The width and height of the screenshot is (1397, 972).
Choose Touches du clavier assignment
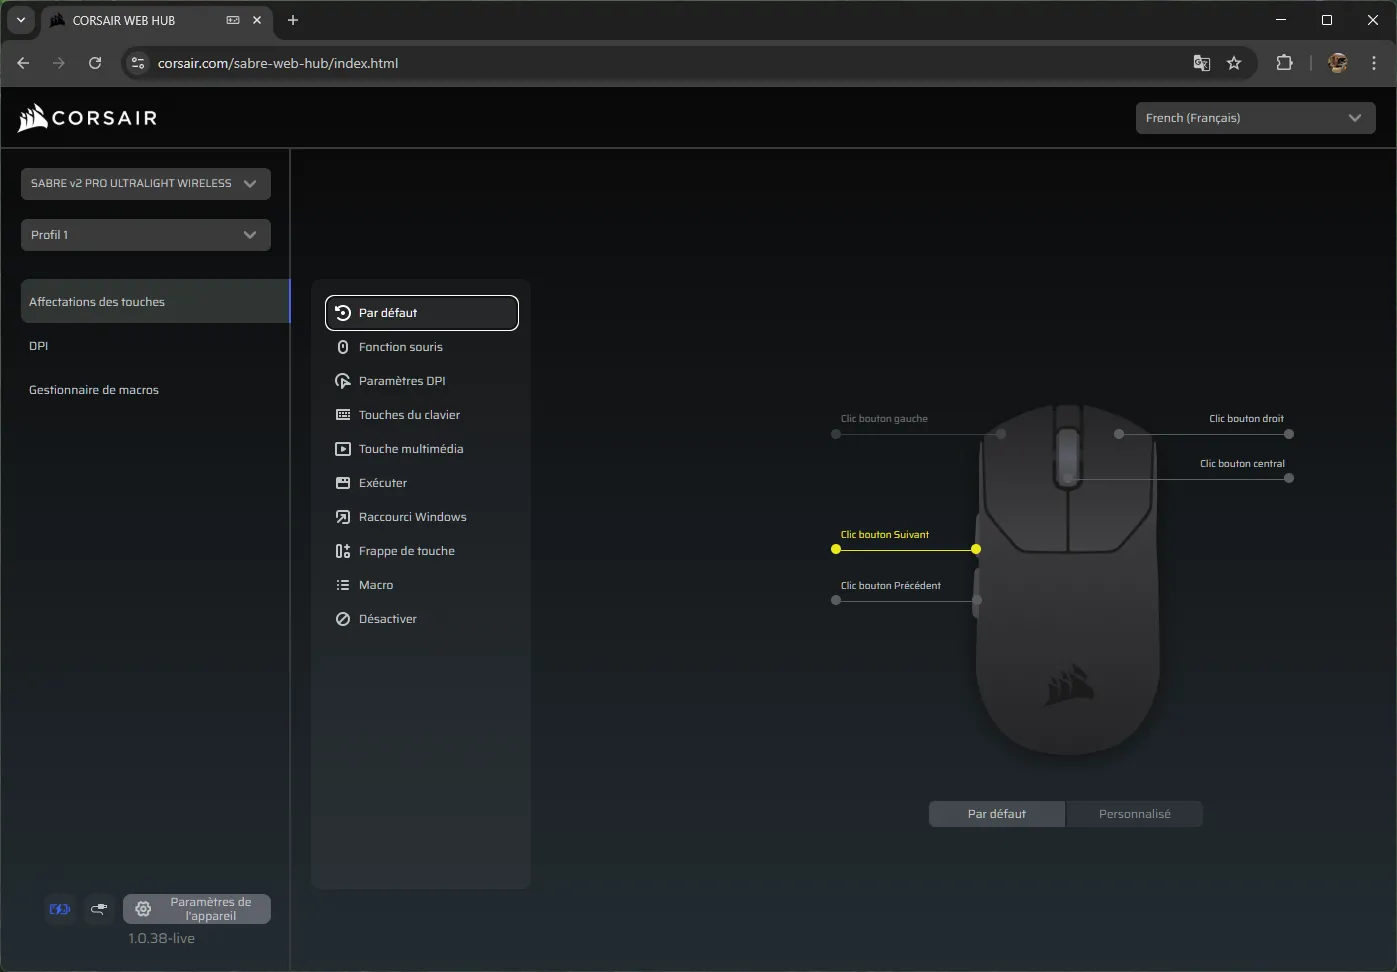coord(409,415)
